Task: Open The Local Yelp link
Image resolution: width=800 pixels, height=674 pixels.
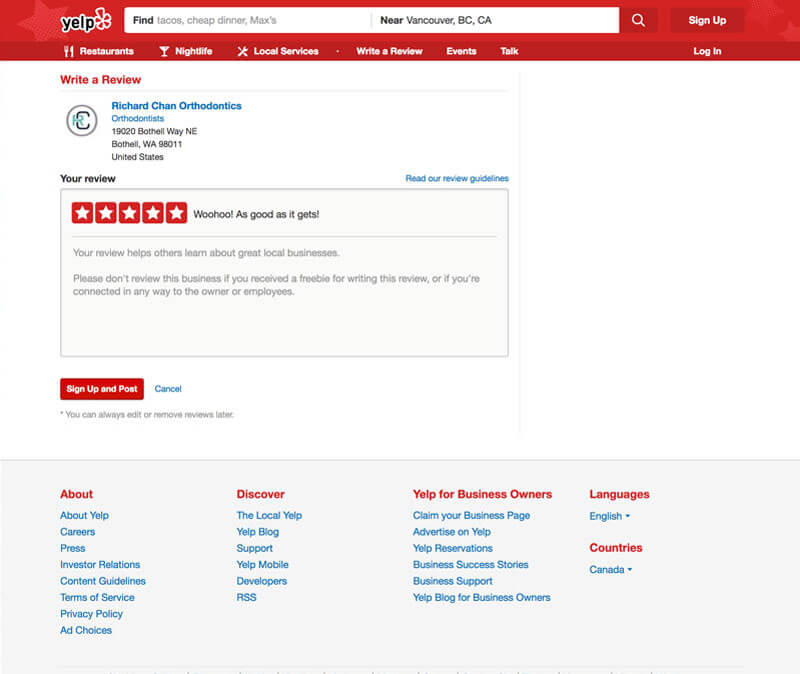Action: [x=269, y=515]
